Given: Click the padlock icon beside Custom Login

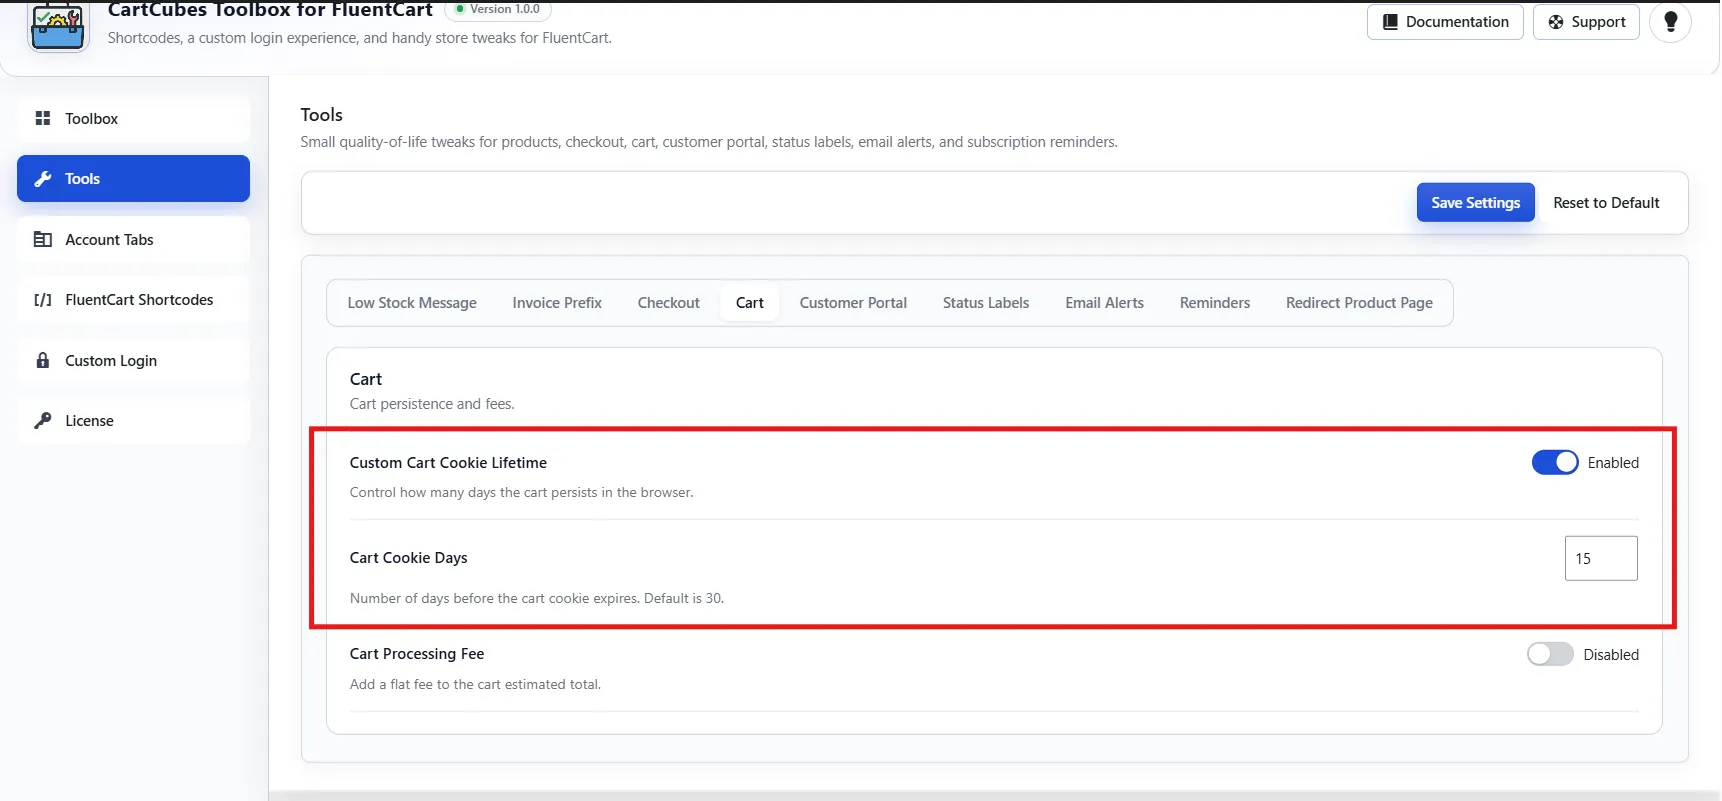Looking at the screenshot, I should [x=43, y=360].
